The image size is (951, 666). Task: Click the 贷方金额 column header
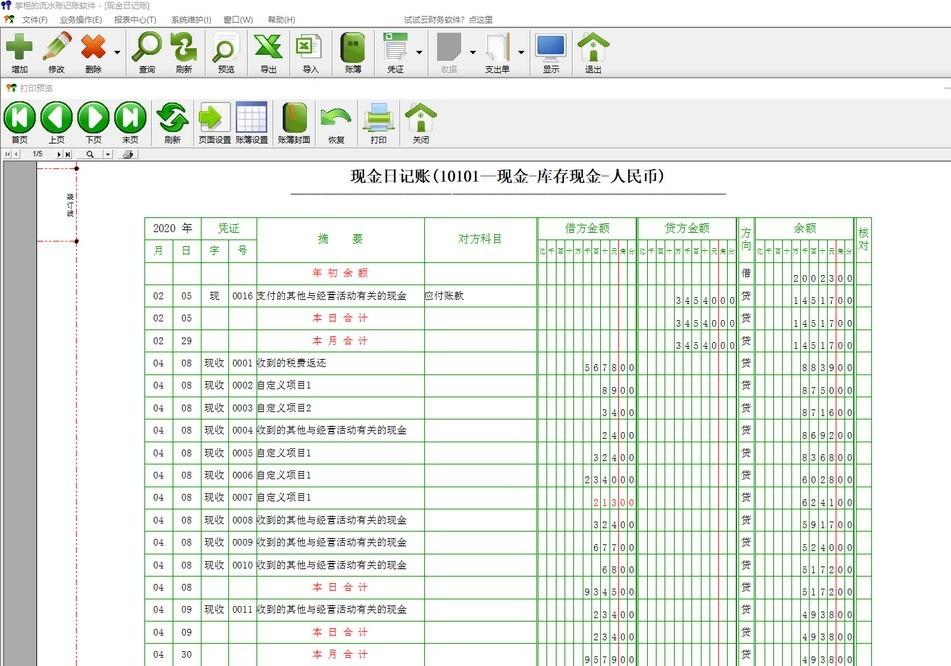pos(687,228)
